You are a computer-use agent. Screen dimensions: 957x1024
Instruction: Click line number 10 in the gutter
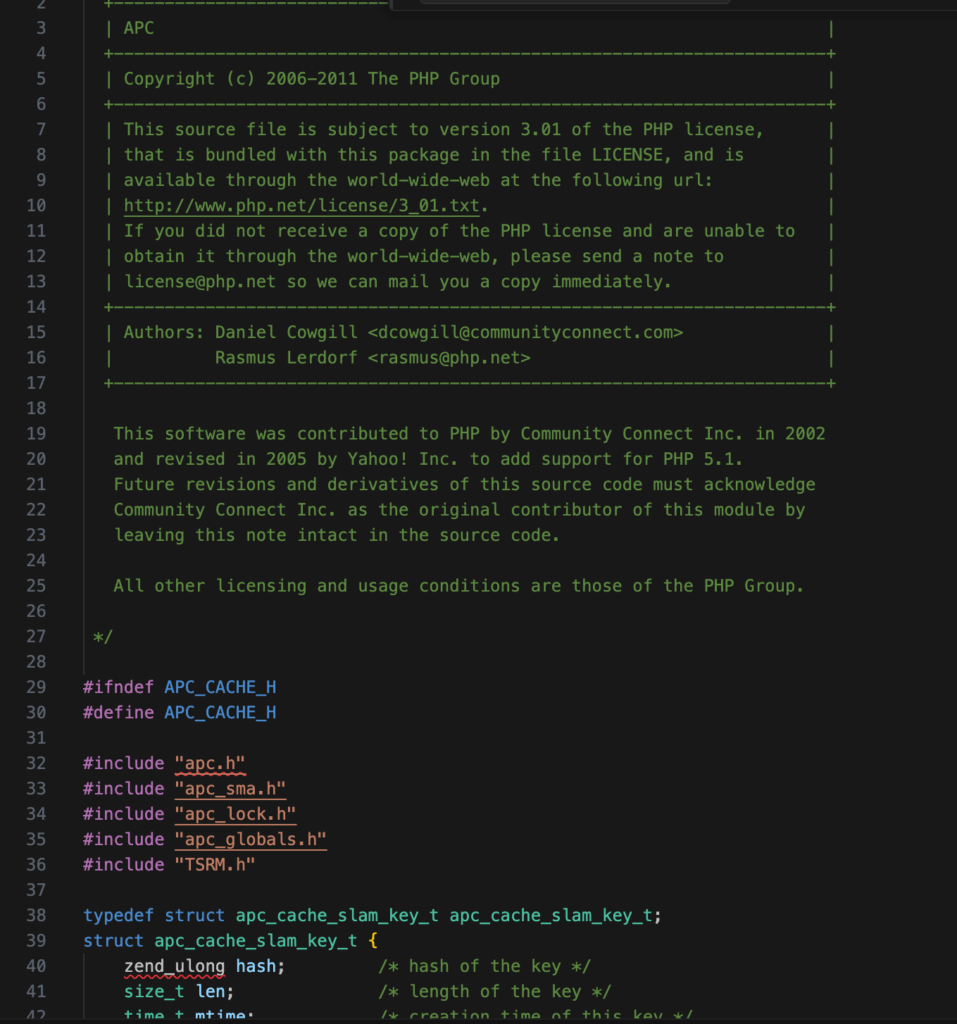[x=36, y=206]
